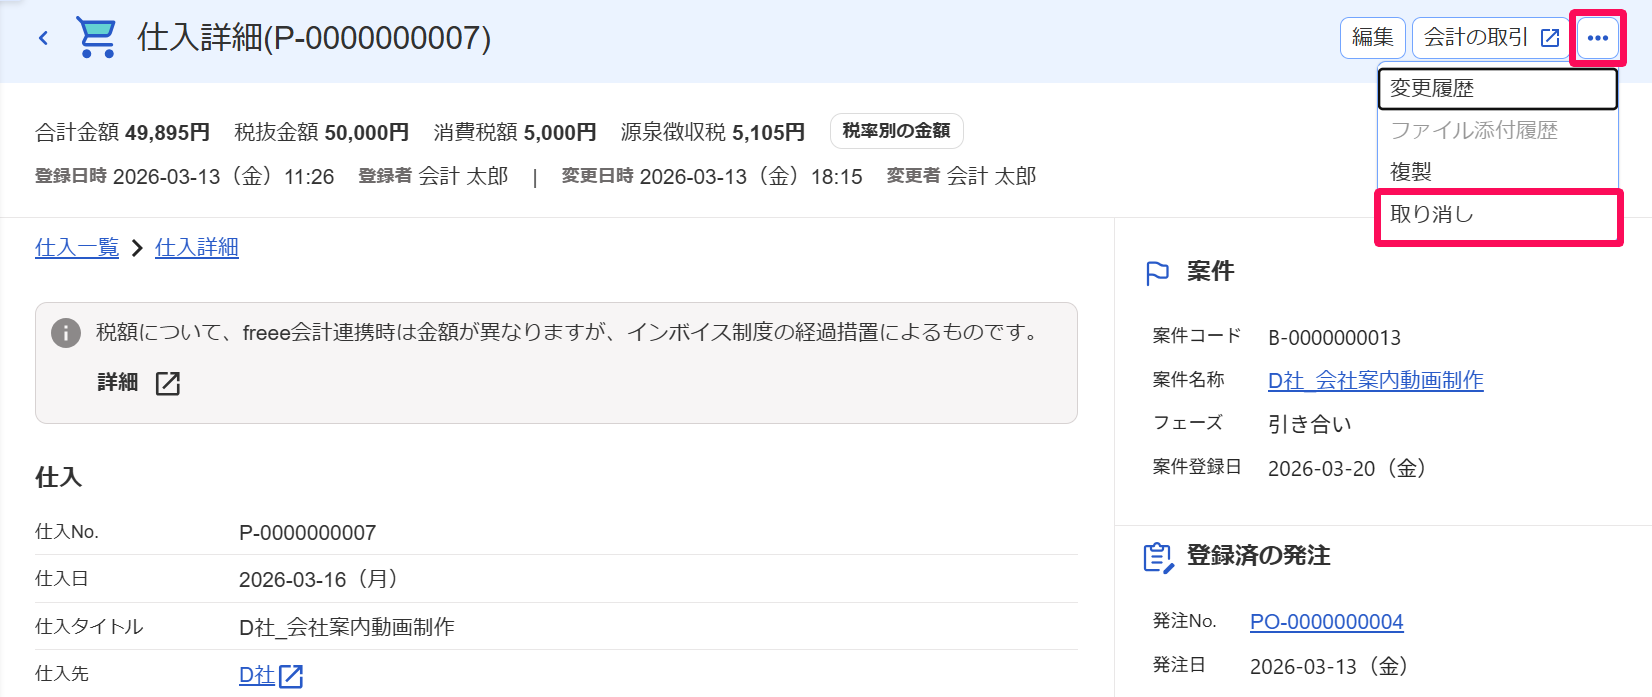
Task: Click the 登録済の発注 section heading
Action: (x=1259, y=556)
